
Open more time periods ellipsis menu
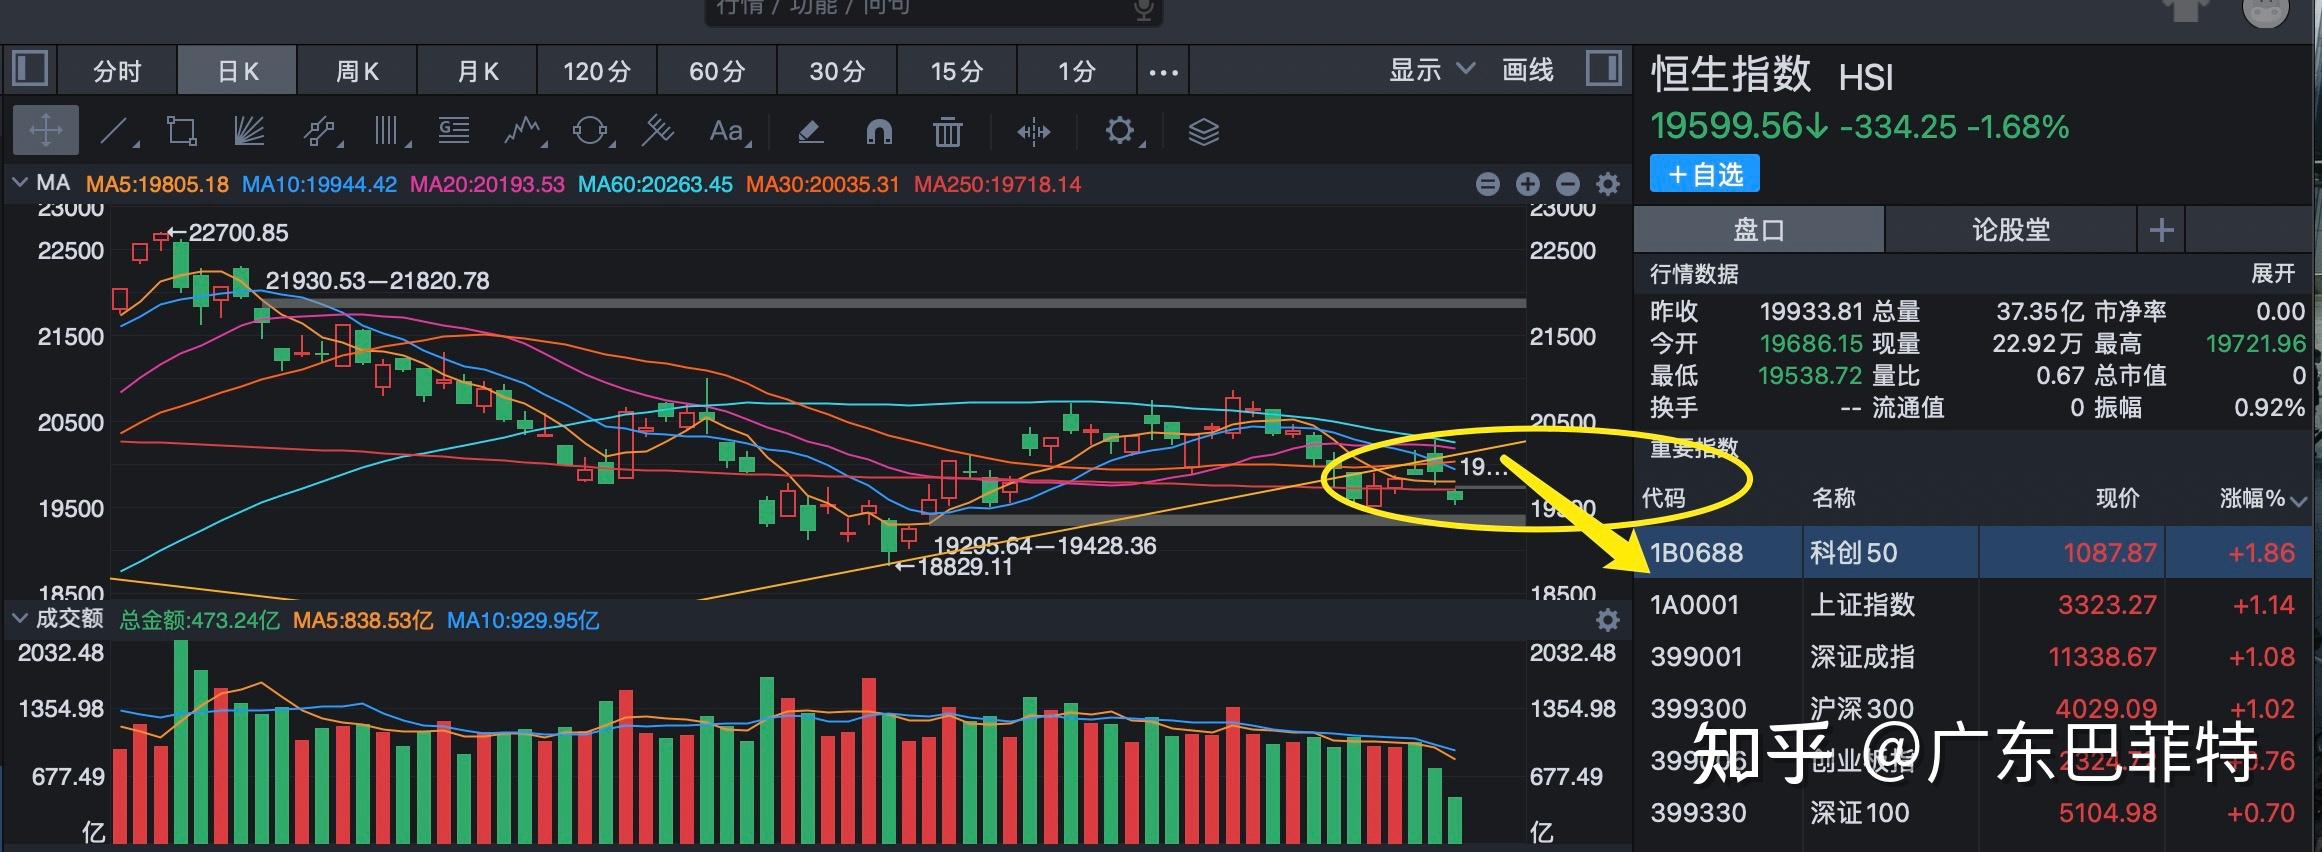pos(1163,72)
